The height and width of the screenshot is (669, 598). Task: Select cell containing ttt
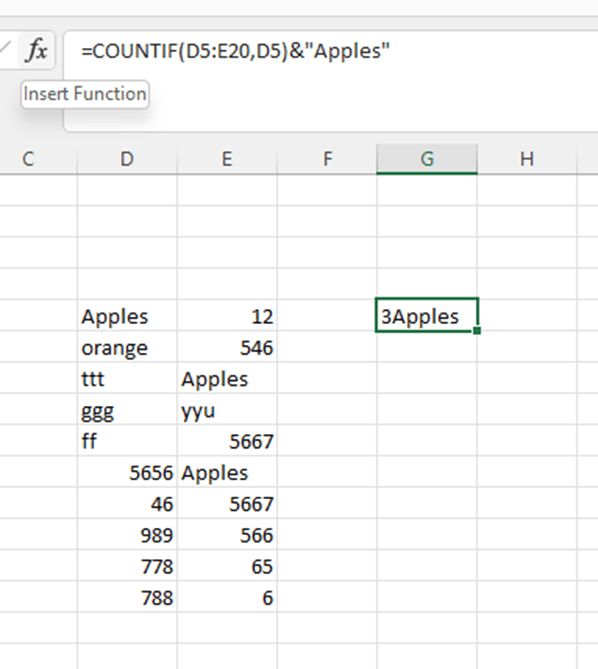[x=127, y=378]
